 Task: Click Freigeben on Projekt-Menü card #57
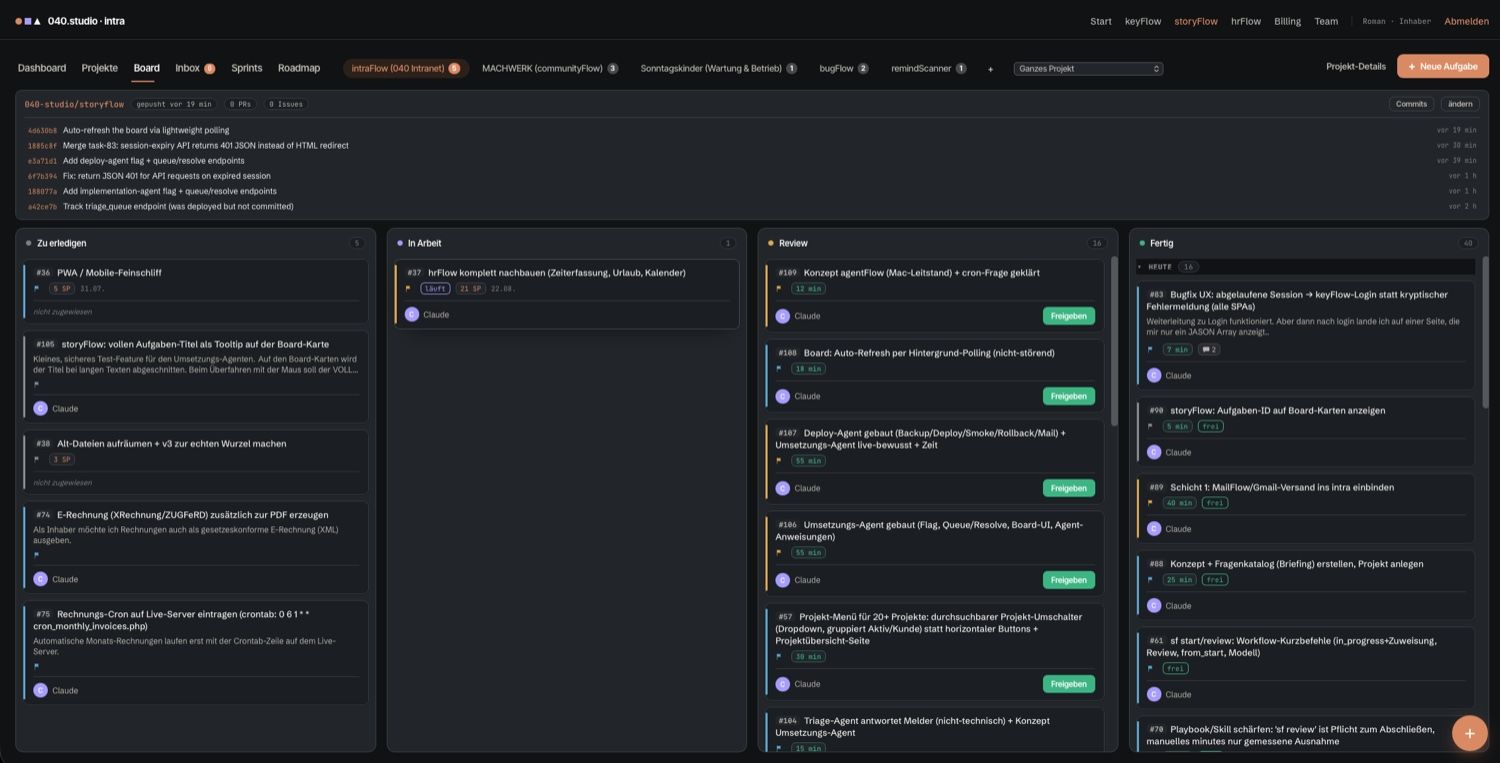1068,684
